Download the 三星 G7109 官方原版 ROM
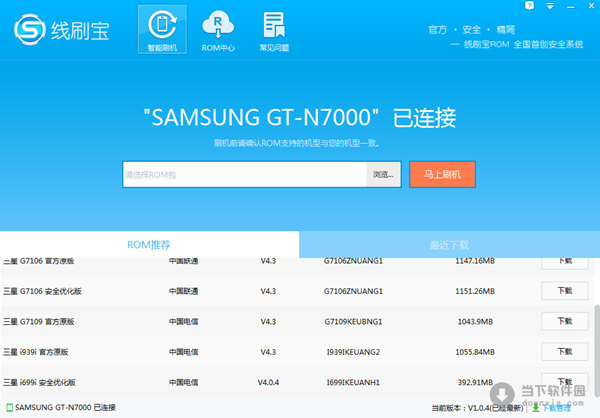Image resolution: width=600 pixels, height=418 pixels. click(565, 321)
